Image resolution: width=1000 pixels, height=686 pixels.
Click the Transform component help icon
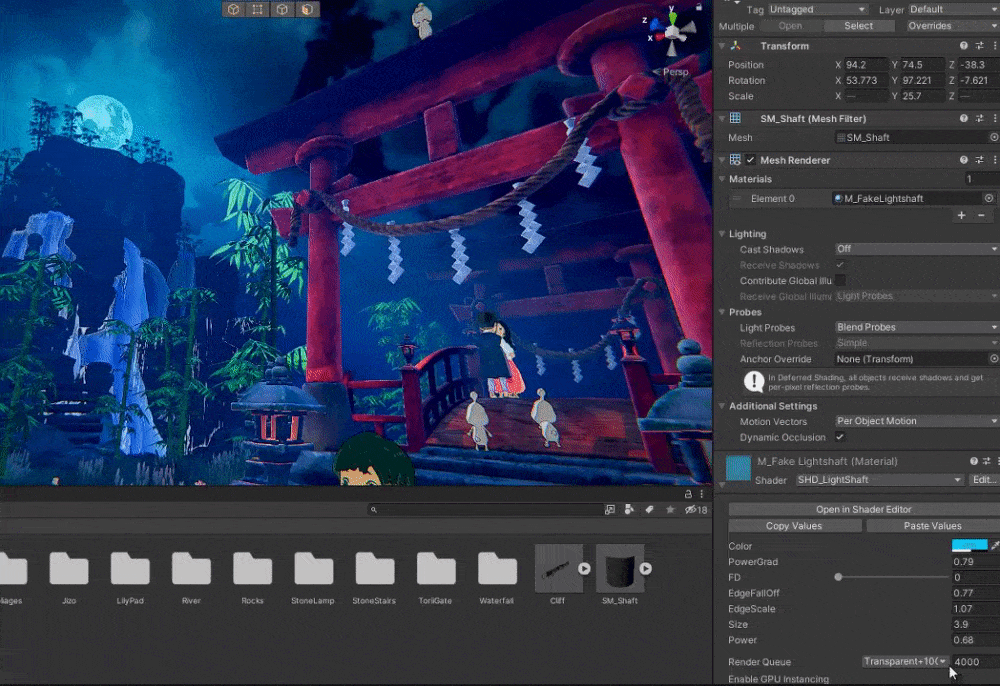coord(964,46)
